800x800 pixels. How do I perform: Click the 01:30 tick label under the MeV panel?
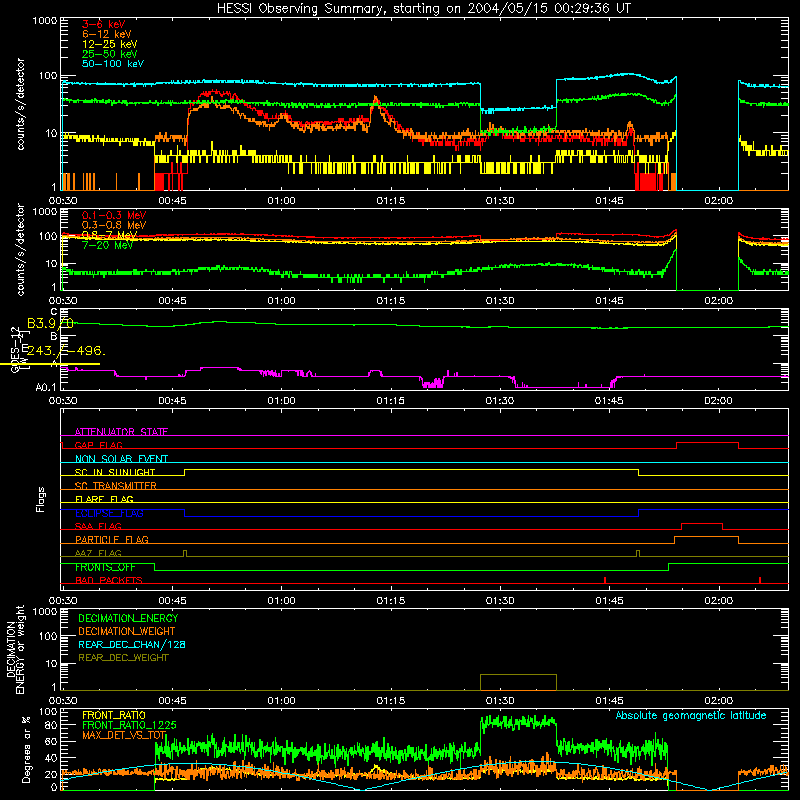500,301
